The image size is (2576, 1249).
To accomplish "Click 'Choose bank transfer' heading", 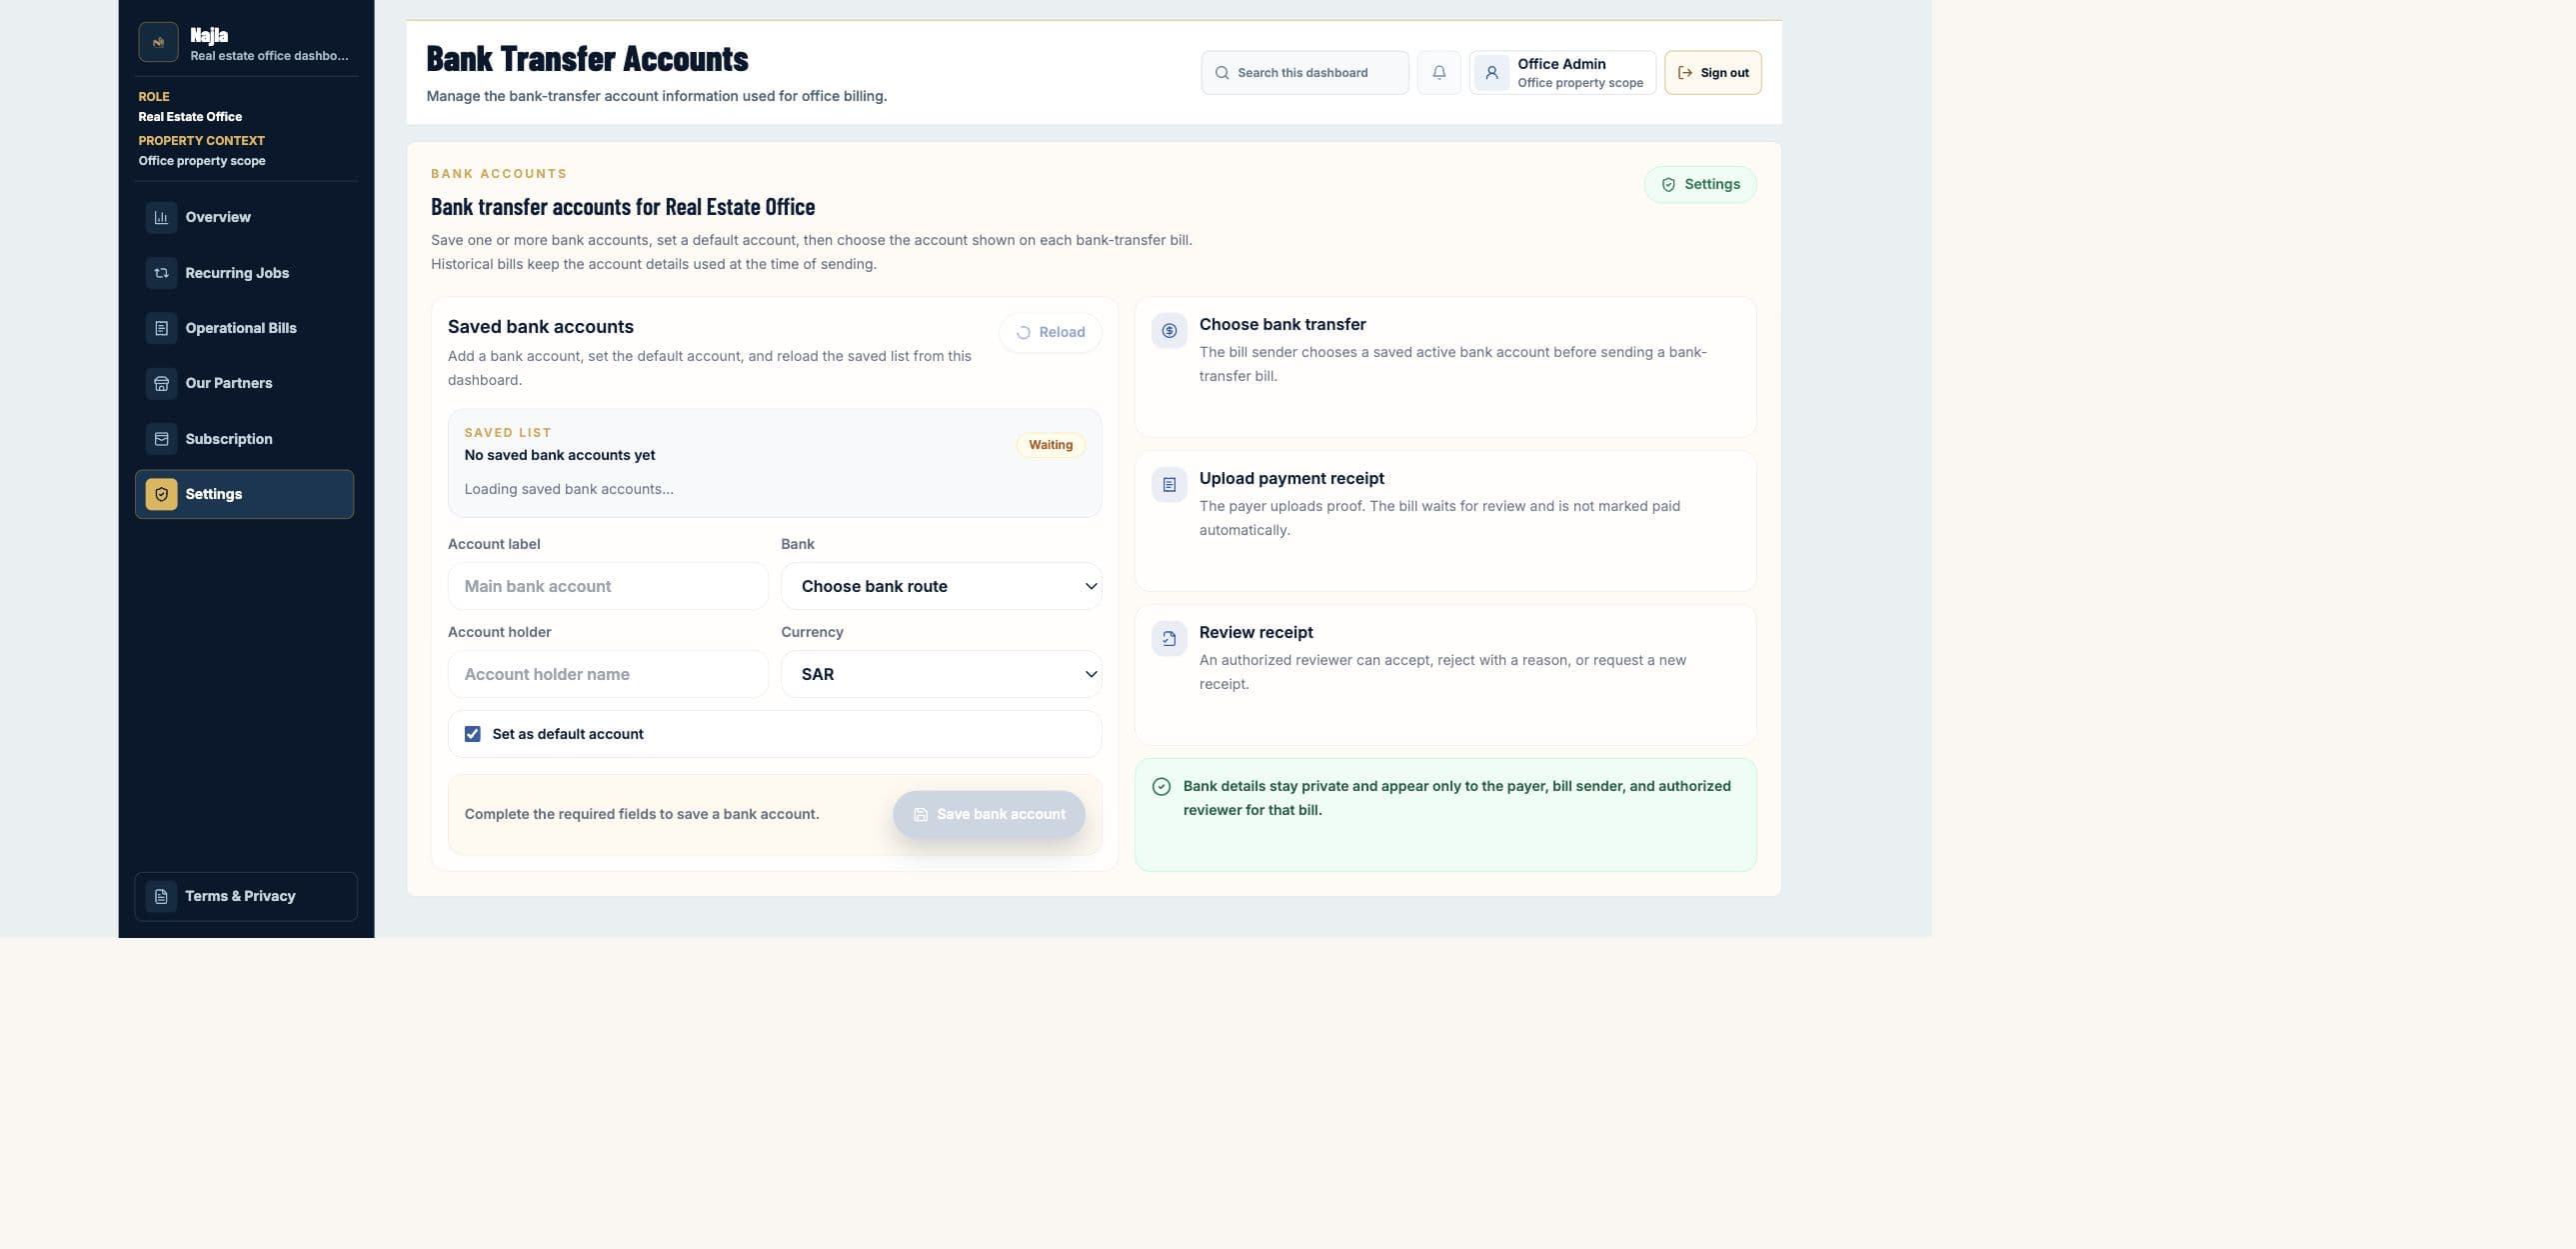I will (x=1282, y=324).
